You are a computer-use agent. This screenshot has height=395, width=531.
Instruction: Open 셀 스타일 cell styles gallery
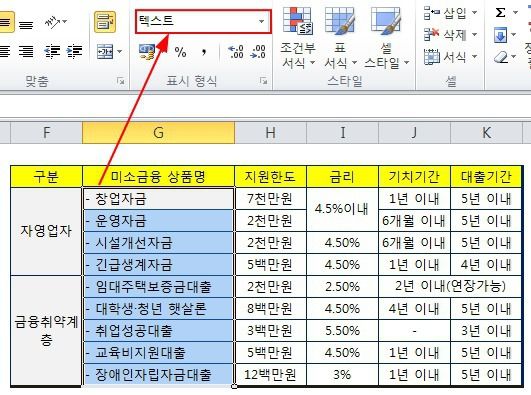point(386,37)
